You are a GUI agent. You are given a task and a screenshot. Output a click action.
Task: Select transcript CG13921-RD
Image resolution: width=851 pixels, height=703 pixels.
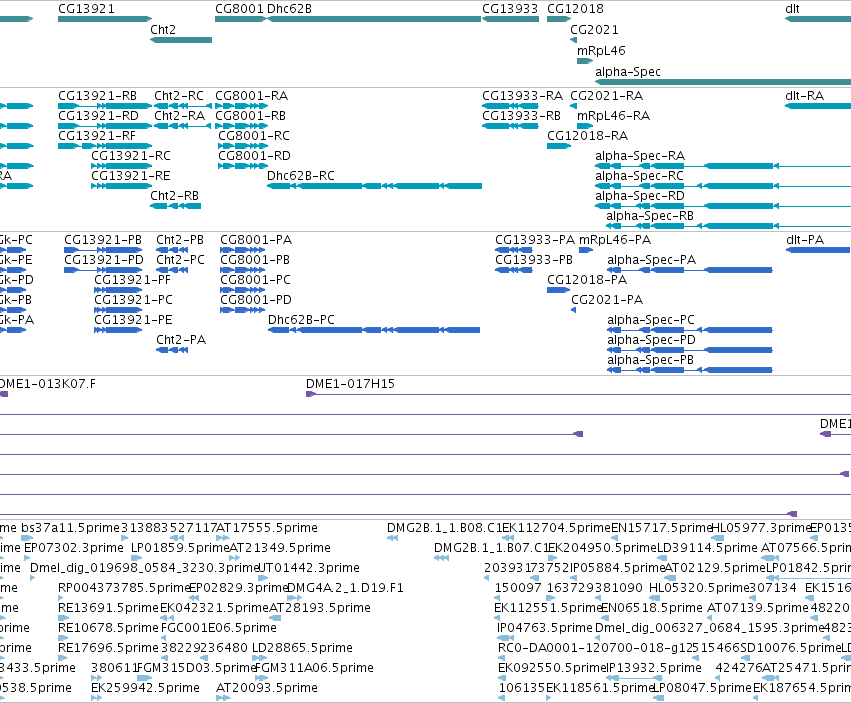[98, 116]
